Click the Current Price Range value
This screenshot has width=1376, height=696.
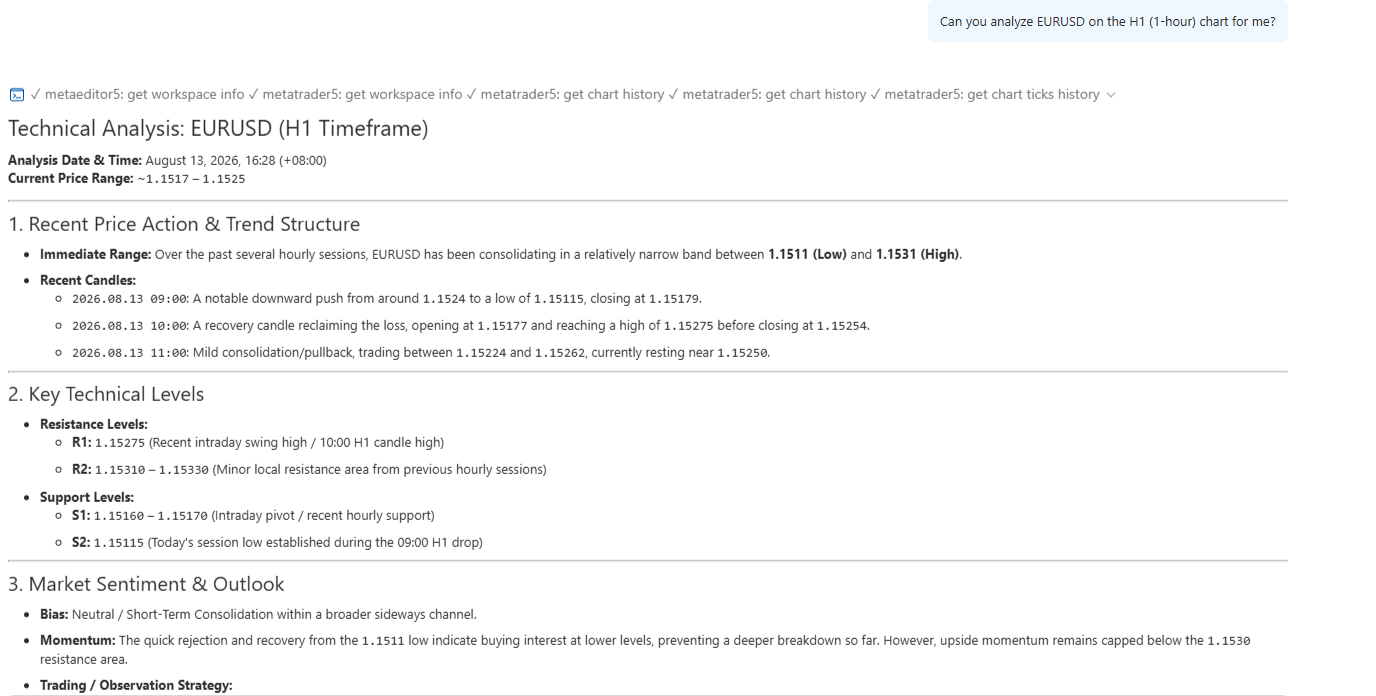pos(191,179)
